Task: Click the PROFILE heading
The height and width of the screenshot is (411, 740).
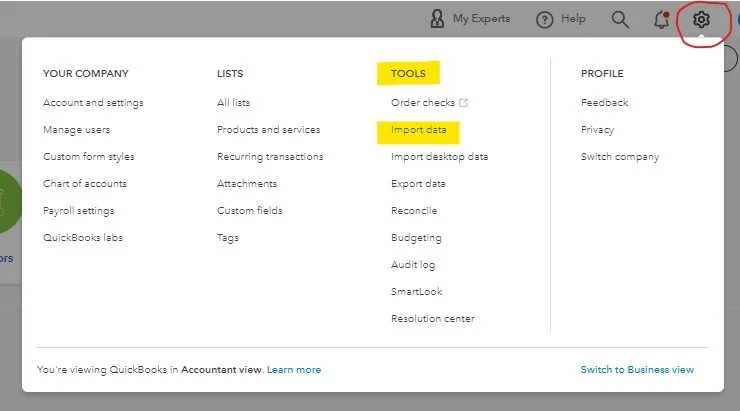Action: click(602, 74)
